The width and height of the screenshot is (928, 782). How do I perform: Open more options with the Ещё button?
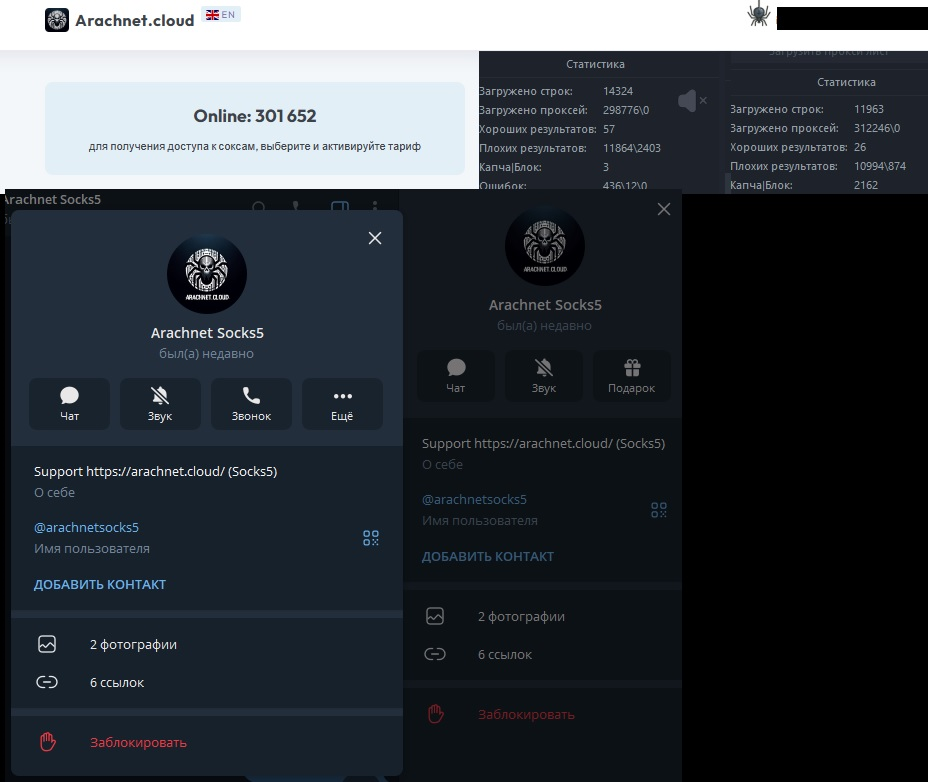[342, 404]
